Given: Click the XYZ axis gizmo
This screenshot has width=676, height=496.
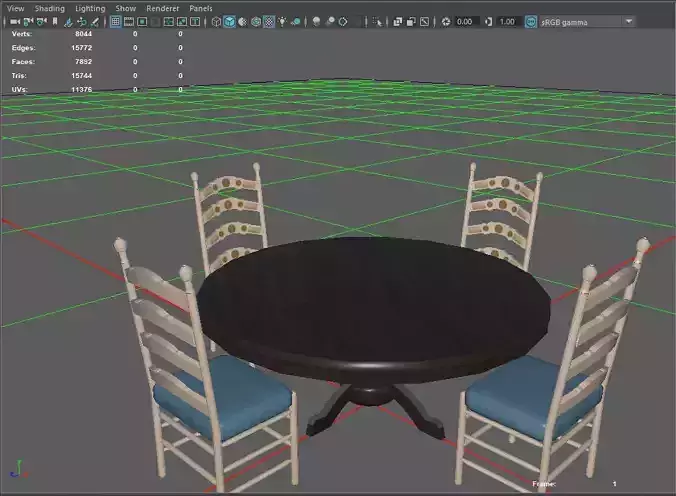Looking at the screenshot, I should pyautogui.click(x=19, y=469).
